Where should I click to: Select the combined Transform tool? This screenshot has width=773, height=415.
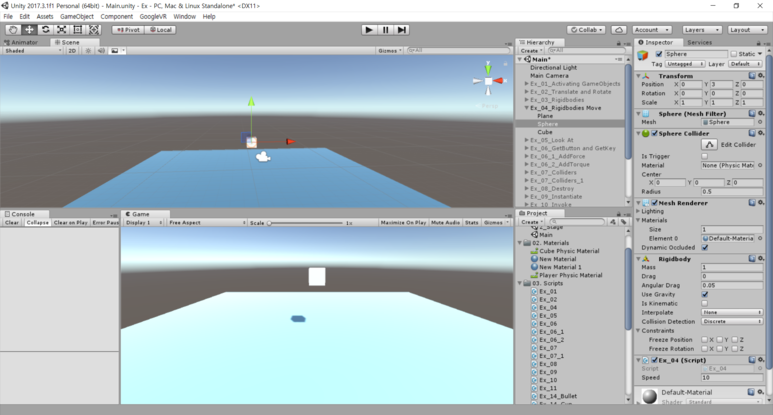click(x=94, y=30)
